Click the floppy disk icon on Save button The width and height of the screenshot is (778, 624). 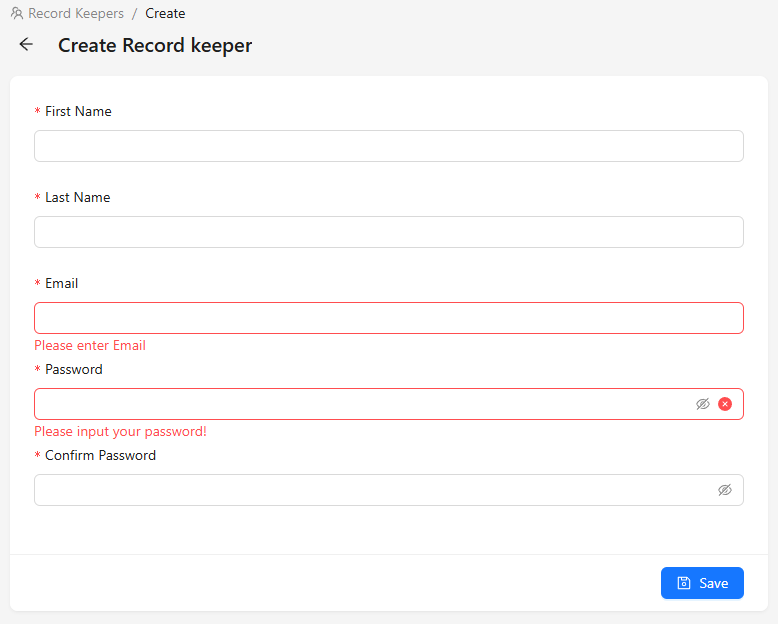point(684,583)
